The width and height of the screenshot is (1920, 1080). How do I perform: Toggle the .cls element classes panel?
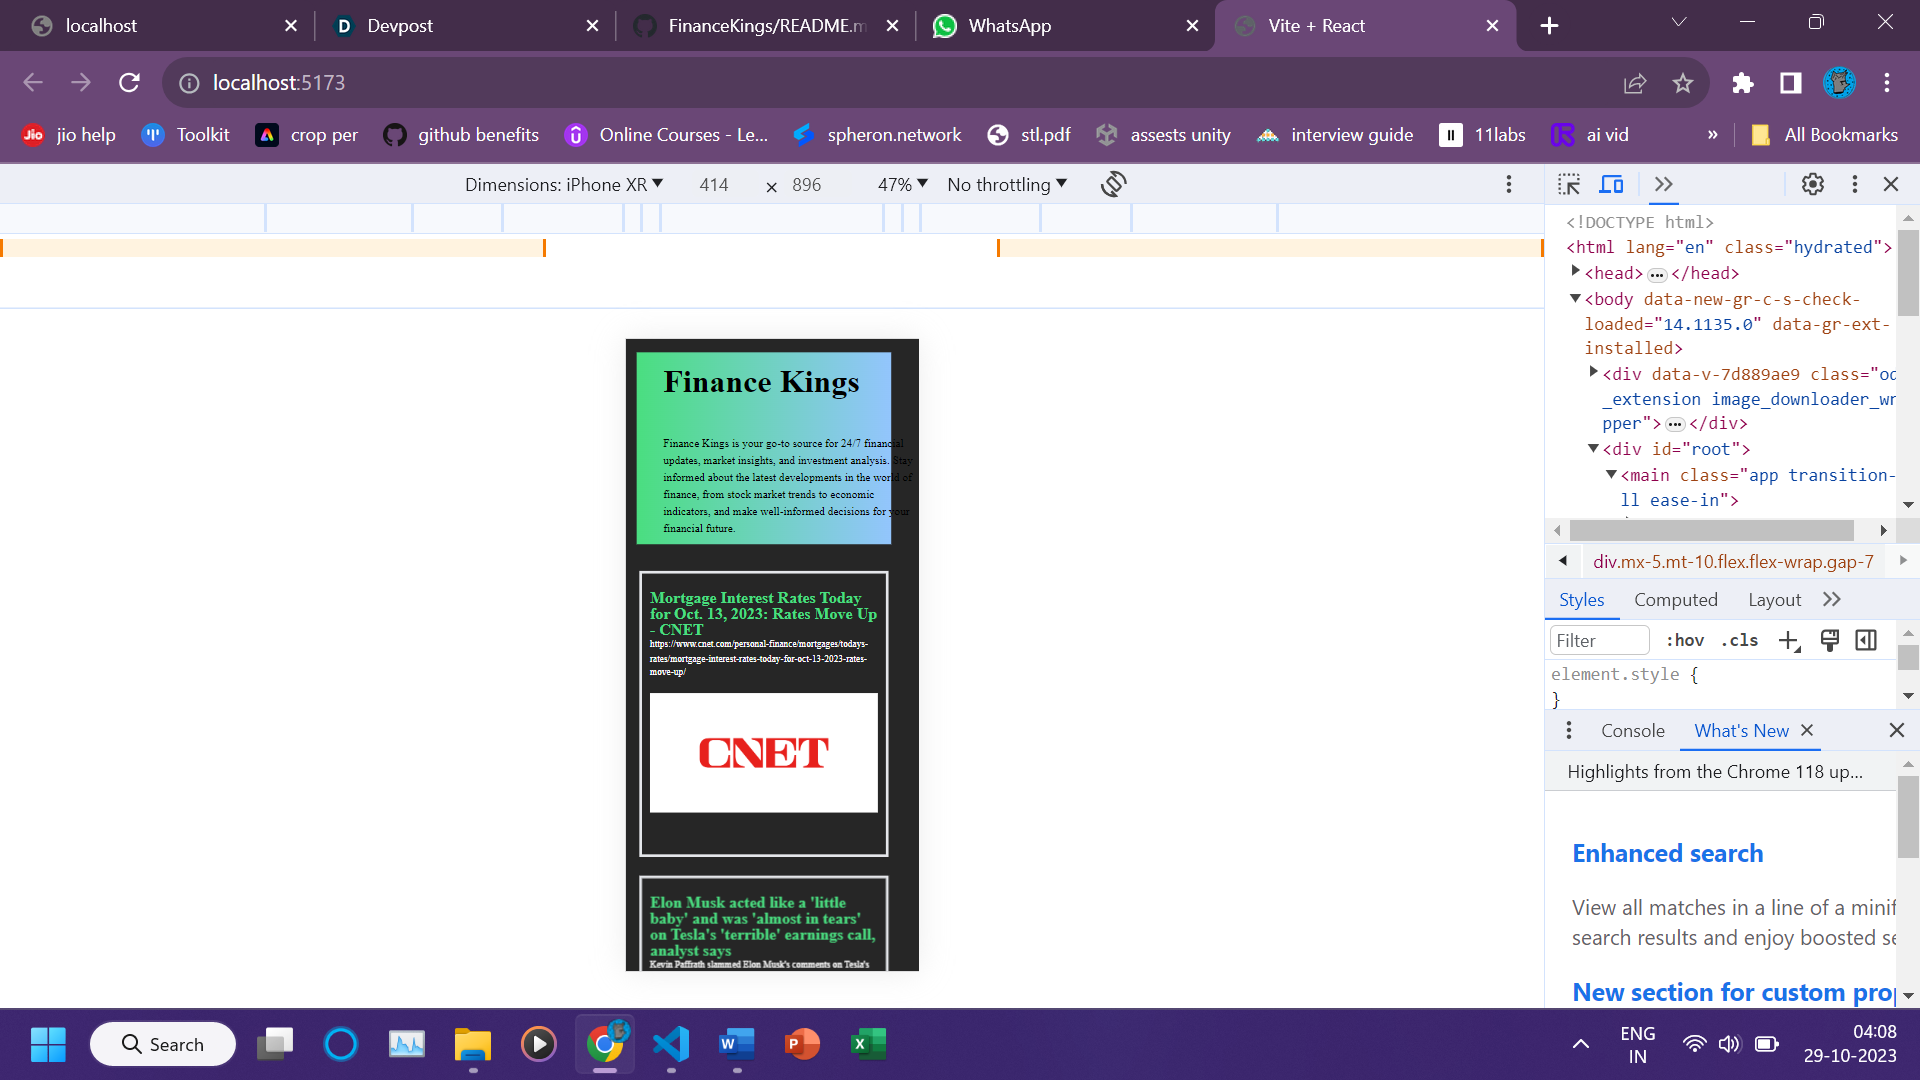[x=1739, y=641]
